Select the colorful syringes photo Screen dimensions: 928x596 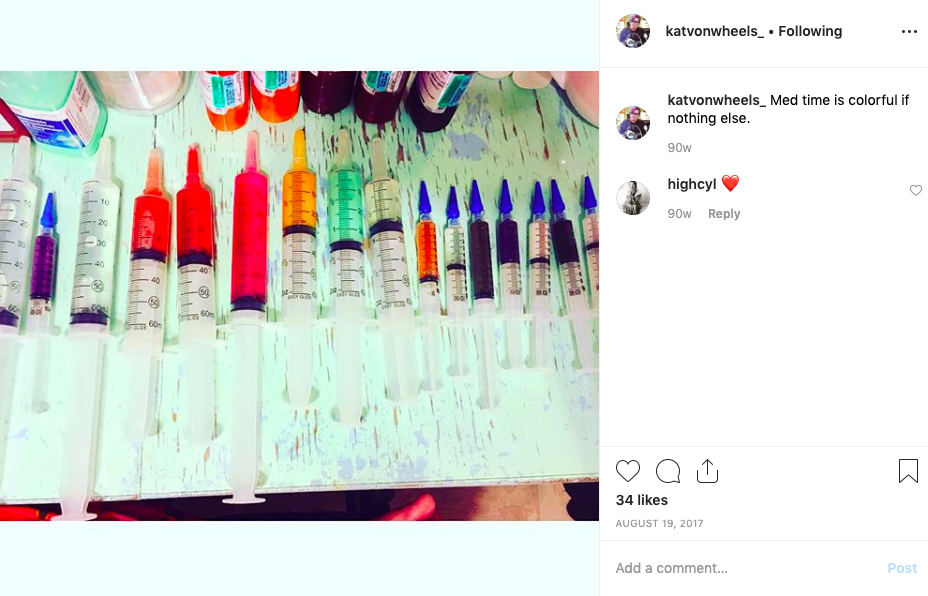[299, 296]
